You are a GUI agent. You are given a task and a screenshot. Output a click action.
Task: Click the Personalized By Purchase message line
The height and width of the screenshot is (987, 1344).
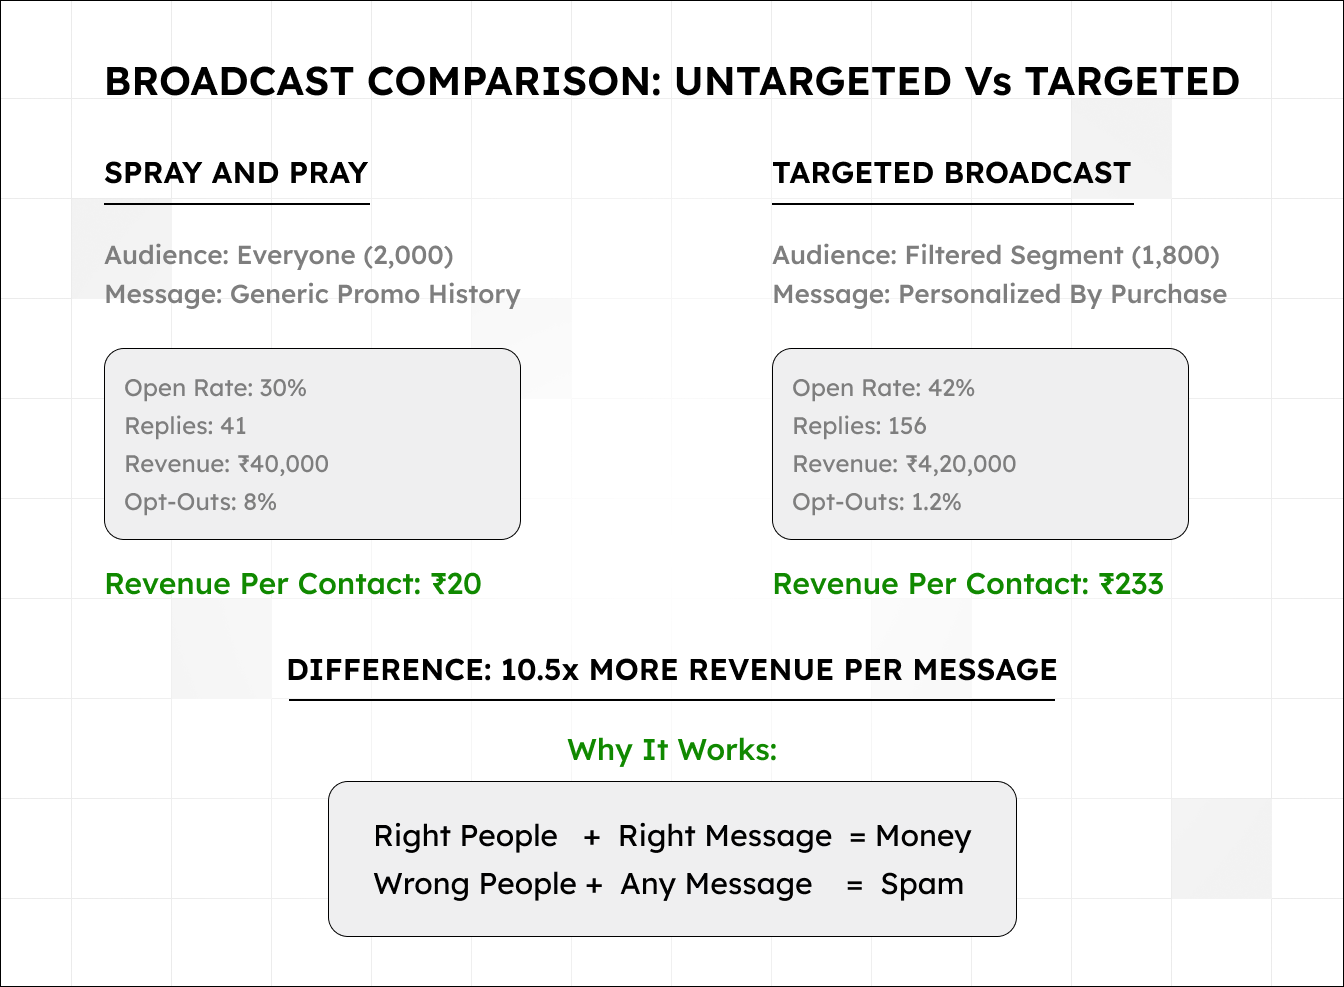point(999,294)
